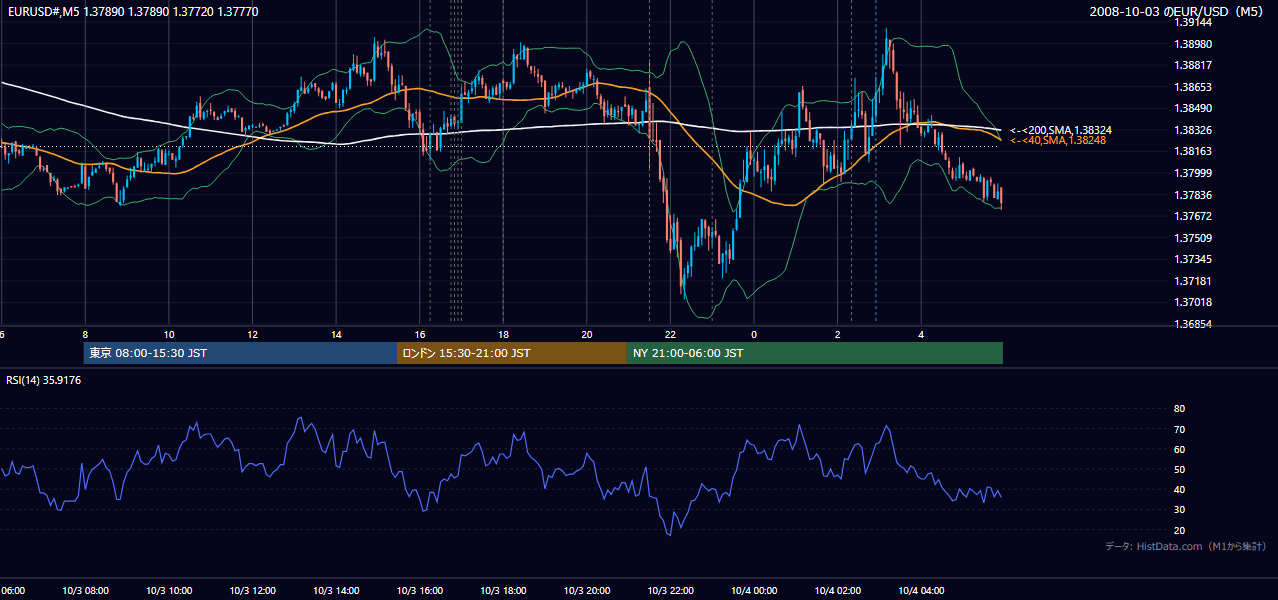Click the 10/4 04:00 time label

[x=922, y=591]
